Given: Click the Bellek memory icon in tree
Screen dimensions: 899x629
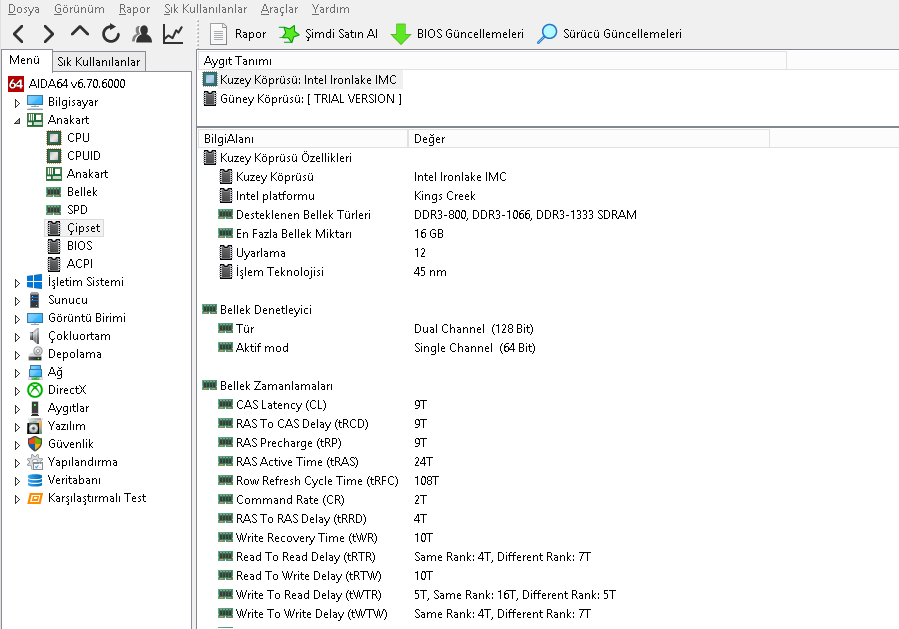Looking at the screenshot, I should [54, 192].
